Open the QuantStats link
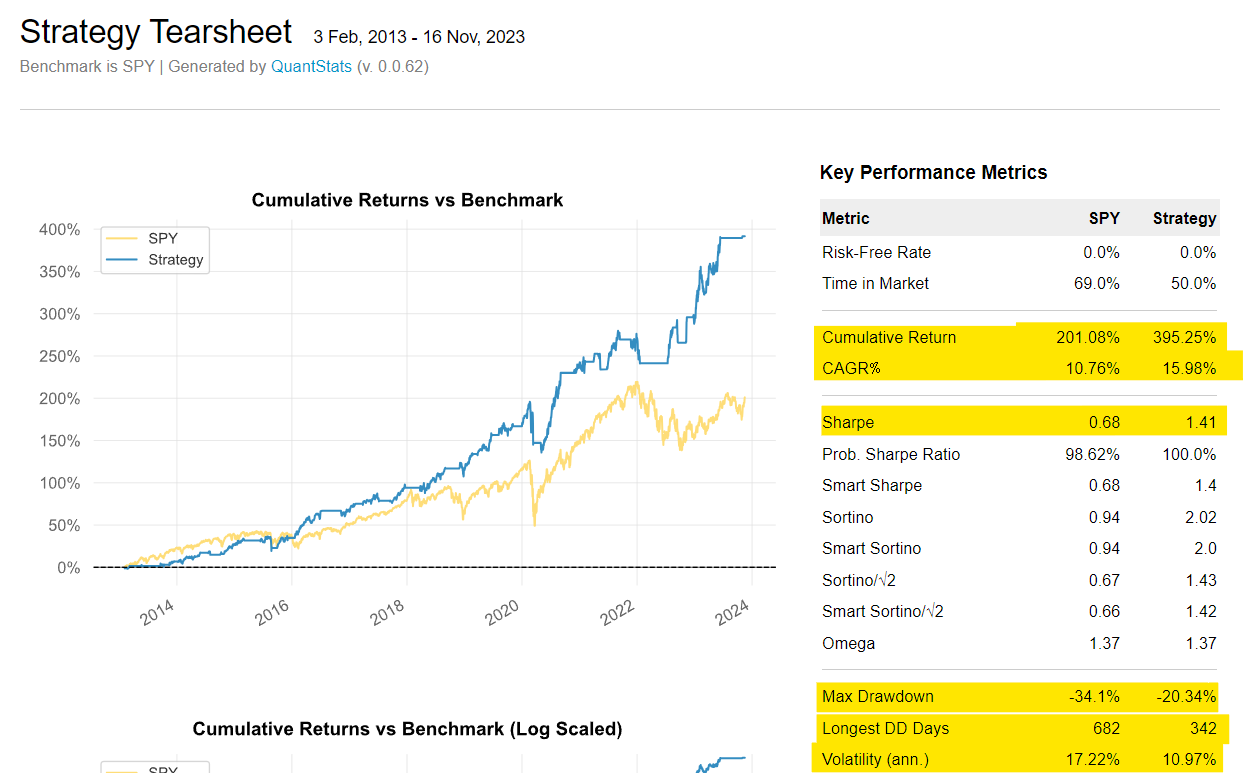This screenshot has height=773, width=1250. (x=311, y=66)
